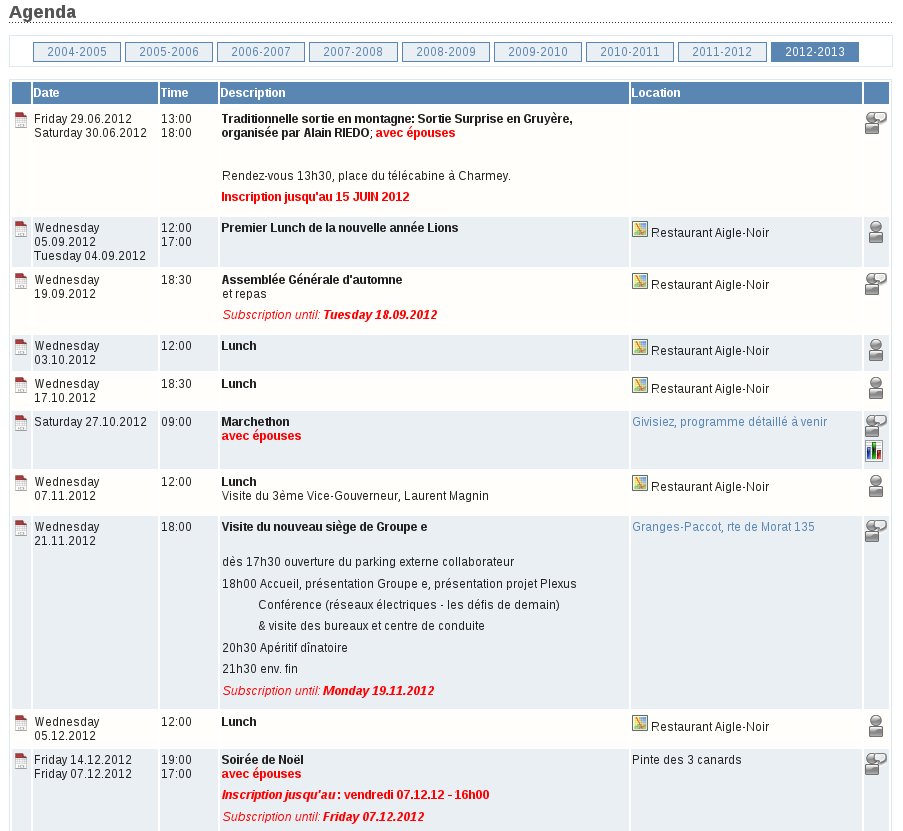Viewport: 903px width, 831px height.
Task: Click 'Monday 19.11.2012' subscription deadline
Action: click(378, 691)
